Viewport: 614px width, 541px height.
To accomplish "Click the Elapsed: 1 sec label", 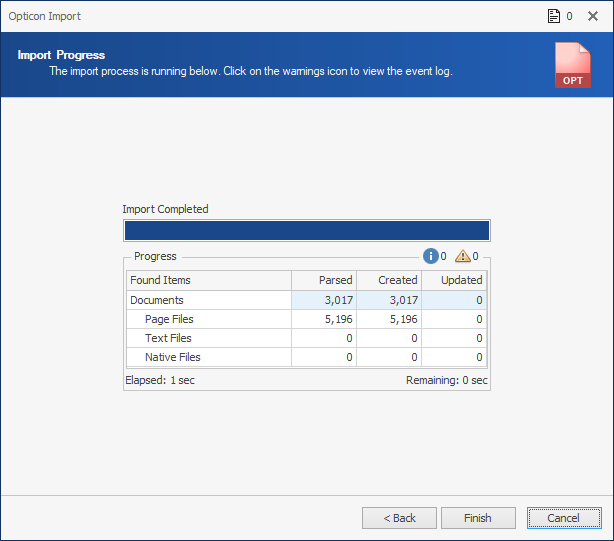I will point(160,380).
